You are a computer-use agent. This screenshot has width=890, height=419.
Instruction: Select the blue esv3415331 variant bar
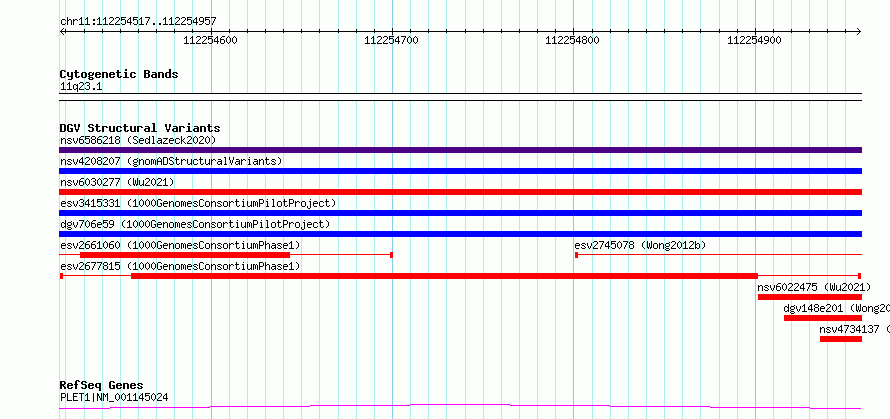(460, 213)
